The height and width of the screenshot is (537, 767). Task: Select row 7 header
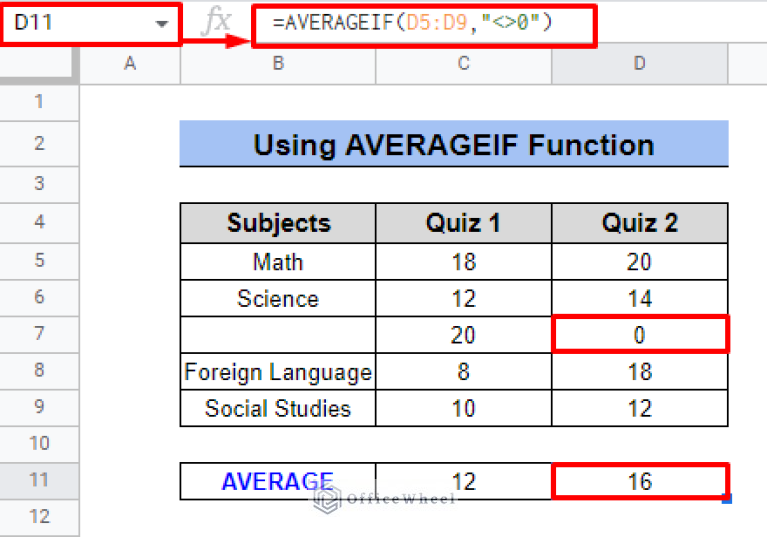(39, 334)
